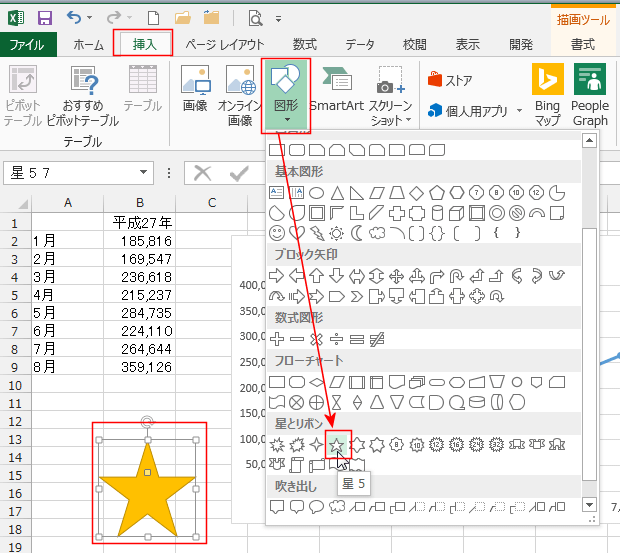This screenshot has height=553, width=620.
Task: Insert a picture with 画像 button
Action: (x=195, y=96)
